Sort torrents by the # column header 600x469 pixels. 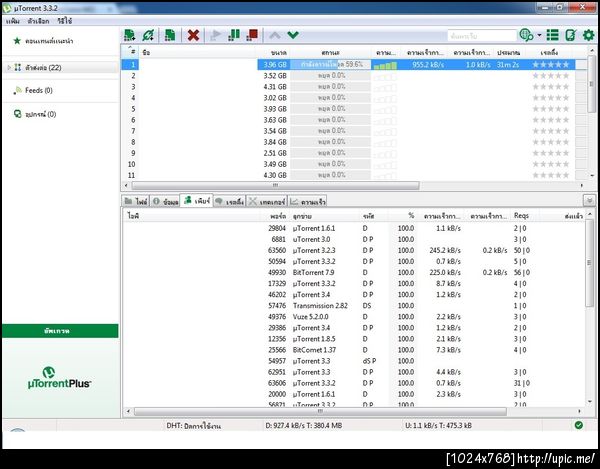point(130,52)
